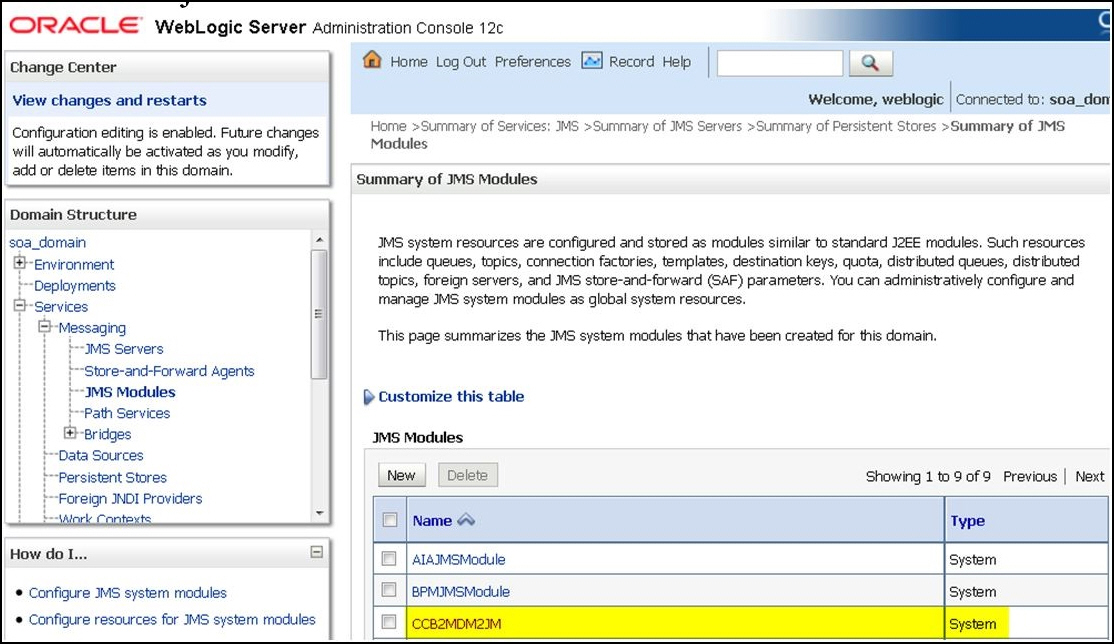The width and height of the screenshot is (1114, 644).
Task: Click the Record icon in toolbar
Action: click(x=592, y=60)
